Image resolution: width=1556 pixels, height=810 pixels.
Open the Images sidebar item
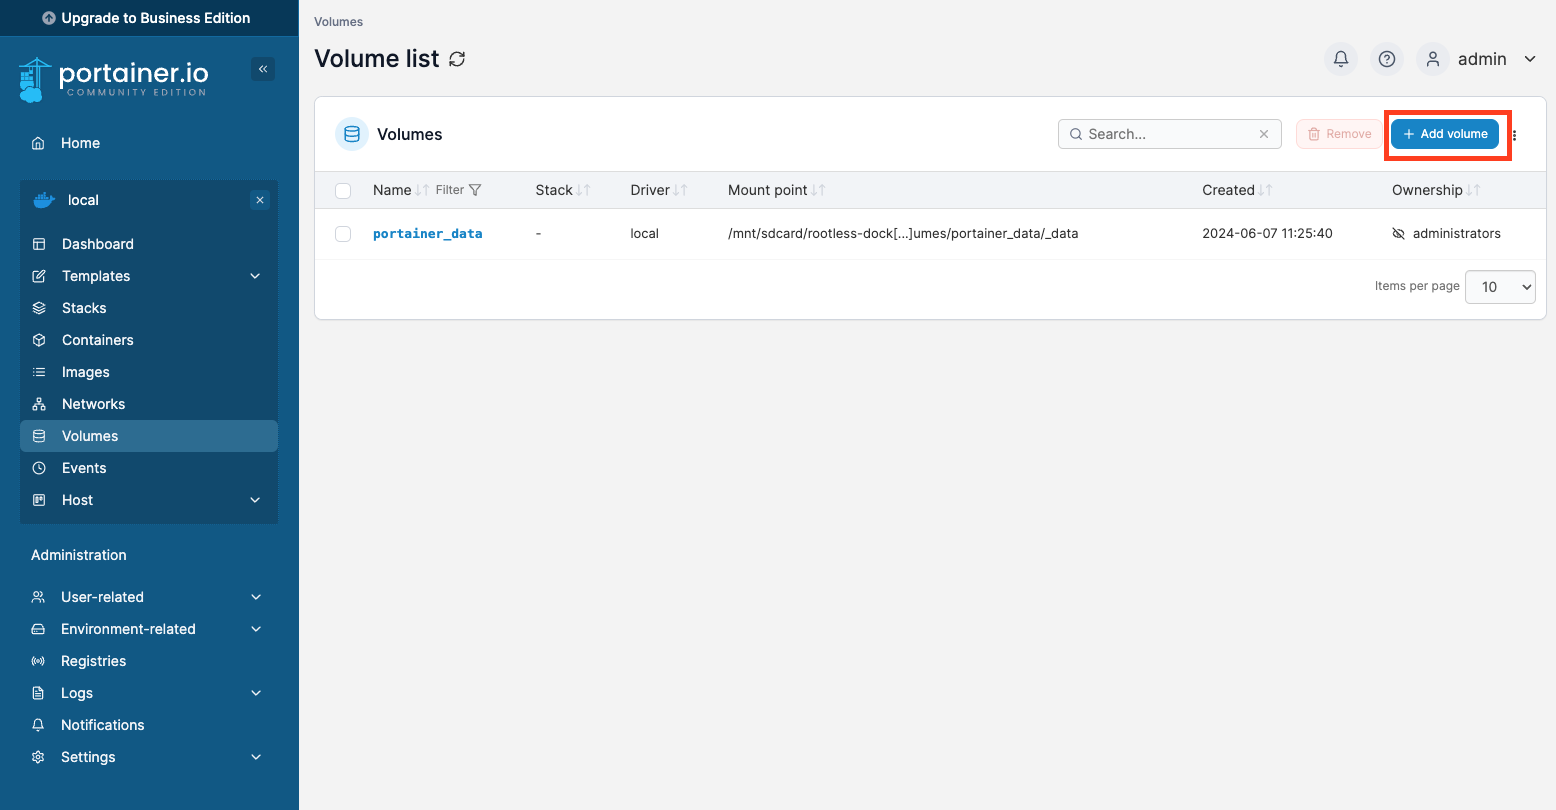(85, 372)
